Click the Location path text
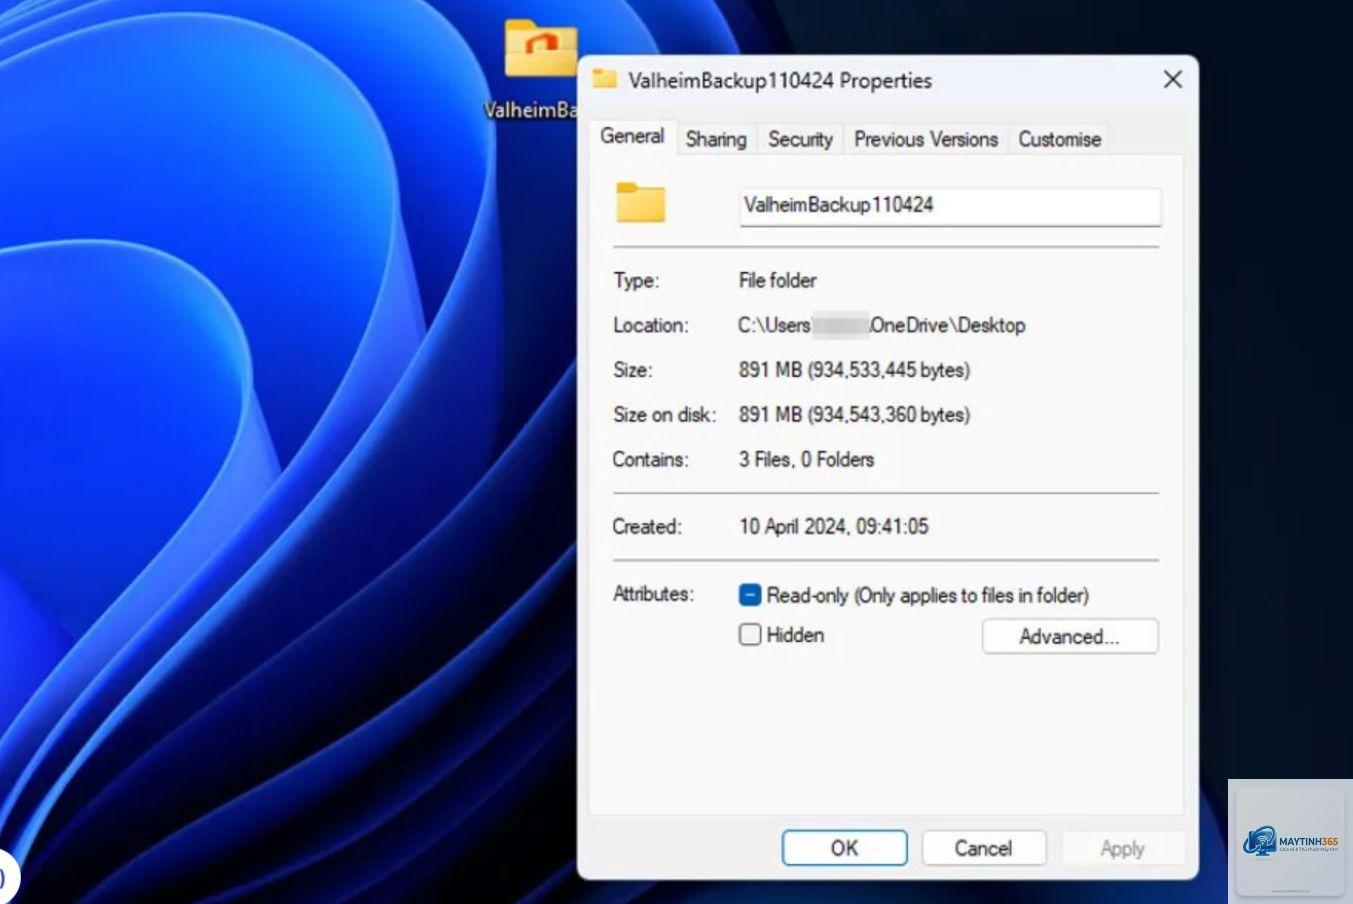Screen dimensions: 1353x904 [x=882, y=325]
